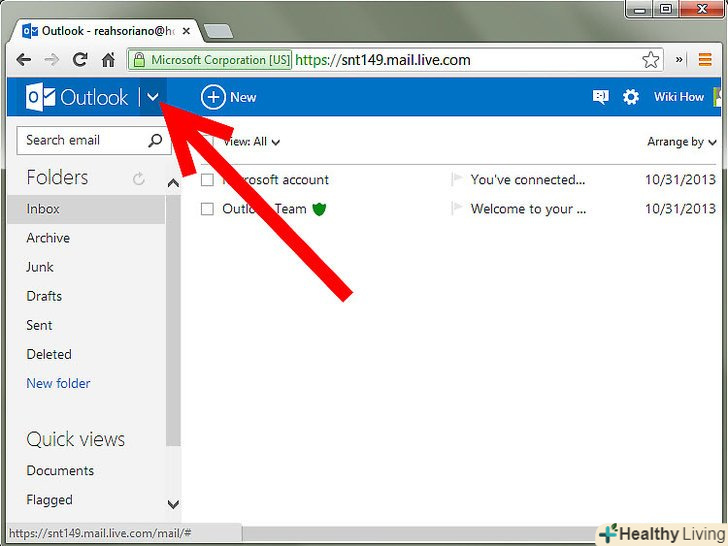
Task: Open Outlook app switcher dropdown arrow
Action: pyautogui.click(x=153, y=97)
